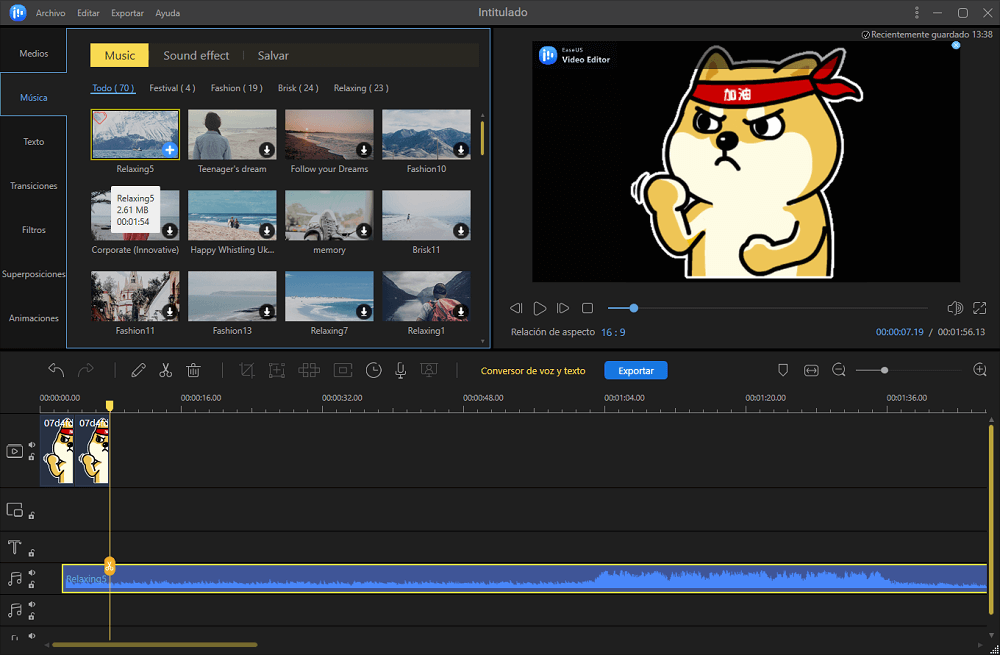This screenshot has width=1000, height=655.
Task: Mute the video track speaker toggle
Action: [31, 446]
